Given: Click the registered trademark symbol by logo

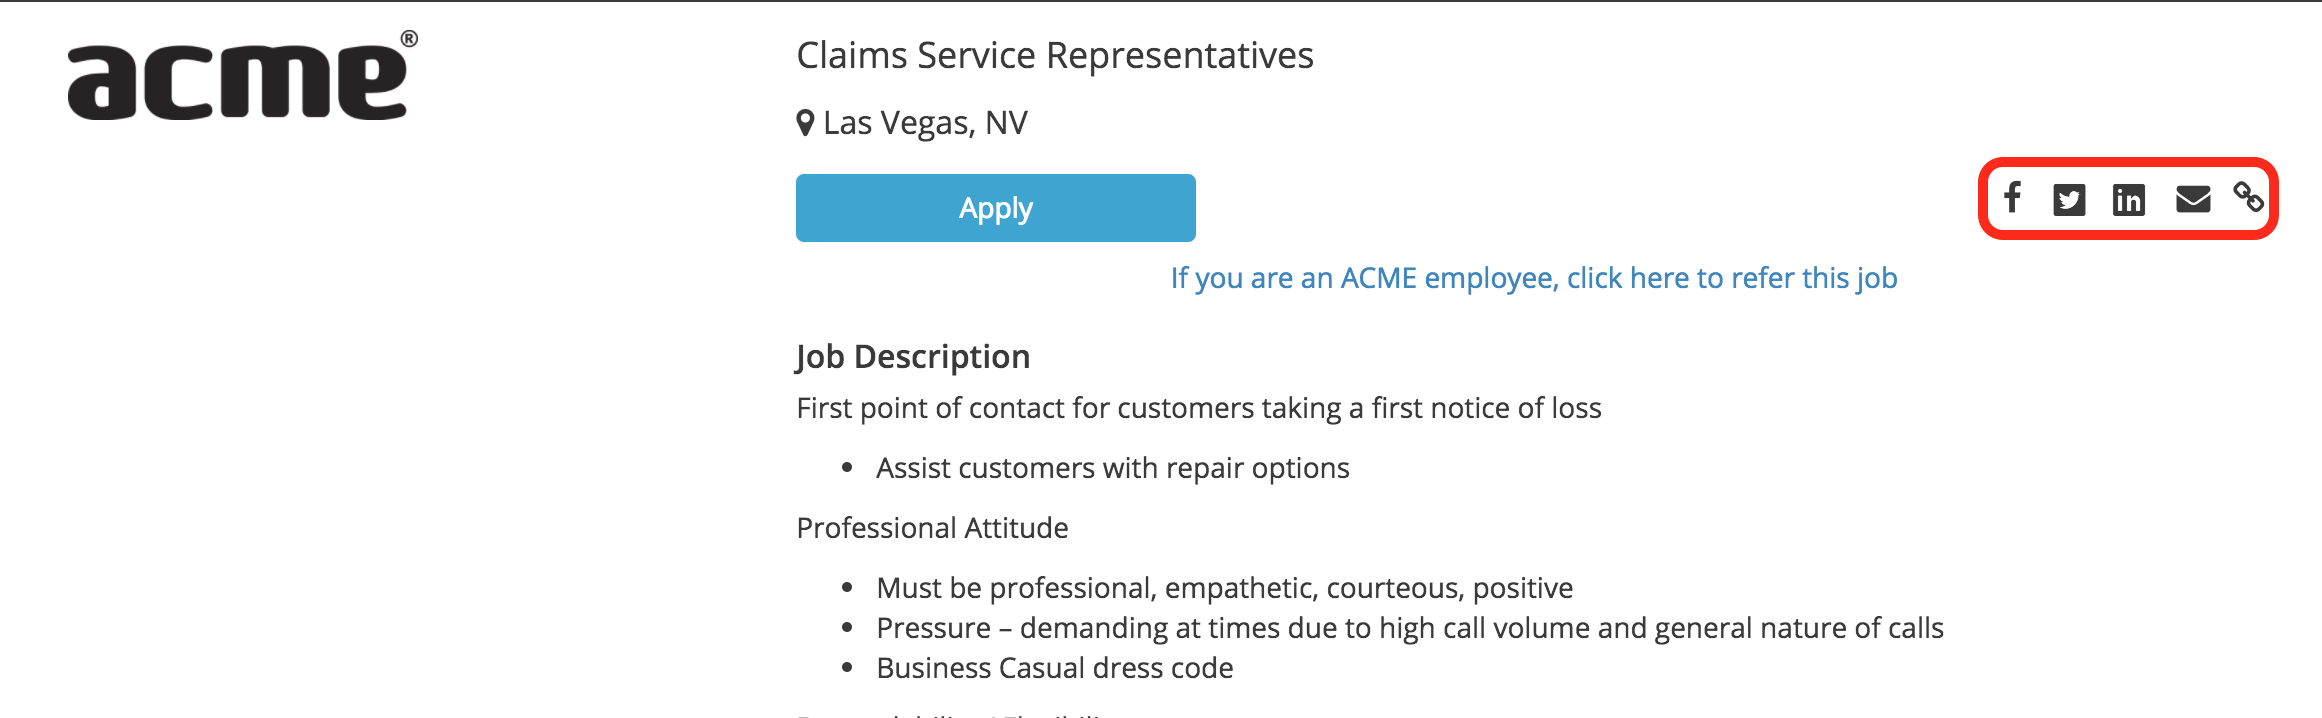Looking at the screenshot, I should pos(409,39).
